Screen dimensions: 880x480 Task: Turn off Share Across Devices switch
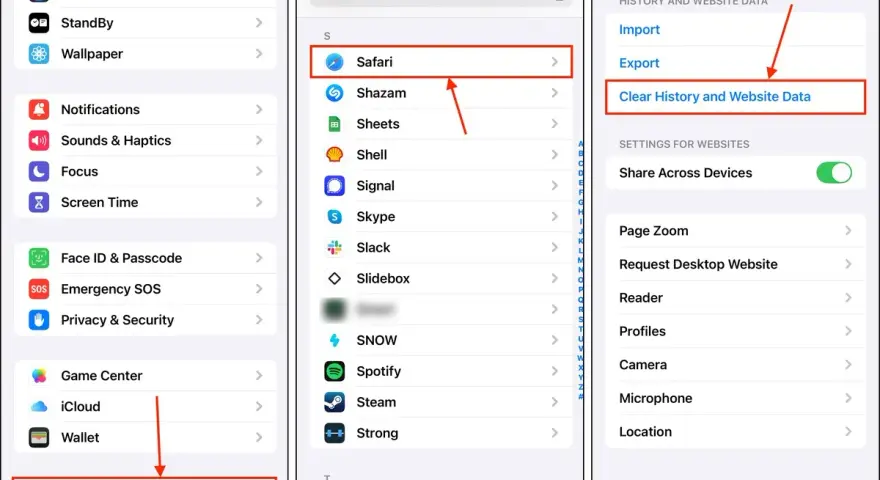[x=834, y=173]
